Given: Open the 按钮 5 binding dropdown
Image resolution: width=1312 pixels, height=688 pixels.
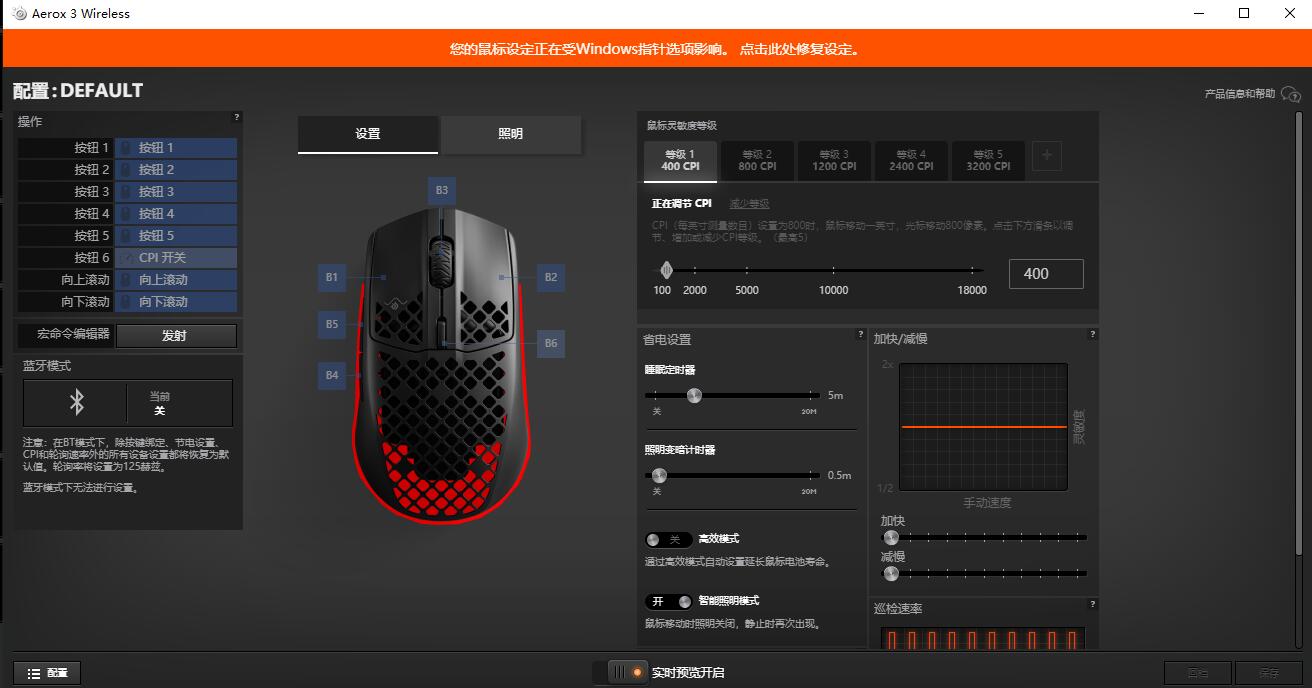Looking at the screenshot, I should (x=176, y=235).
